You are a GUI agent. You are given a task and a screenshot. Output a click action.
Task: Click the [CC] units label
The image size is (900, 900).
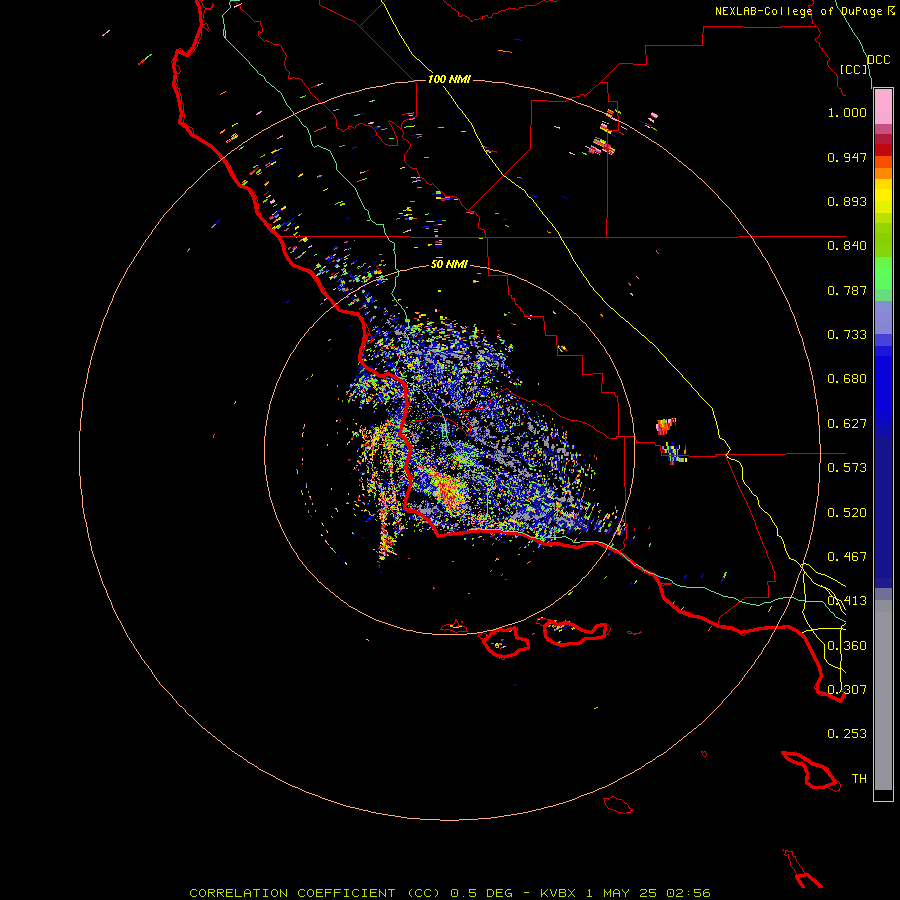tap(854, 69)
